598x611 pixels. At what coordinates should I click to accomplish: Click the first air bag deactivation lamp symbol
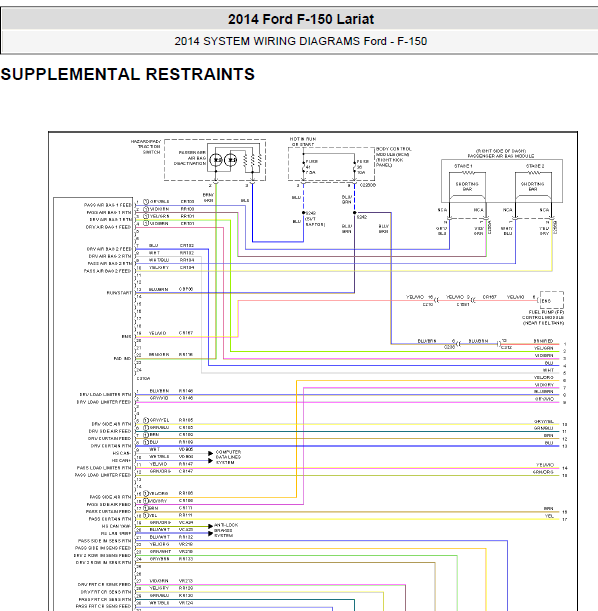pyautogui.click(x=216, y=160)
